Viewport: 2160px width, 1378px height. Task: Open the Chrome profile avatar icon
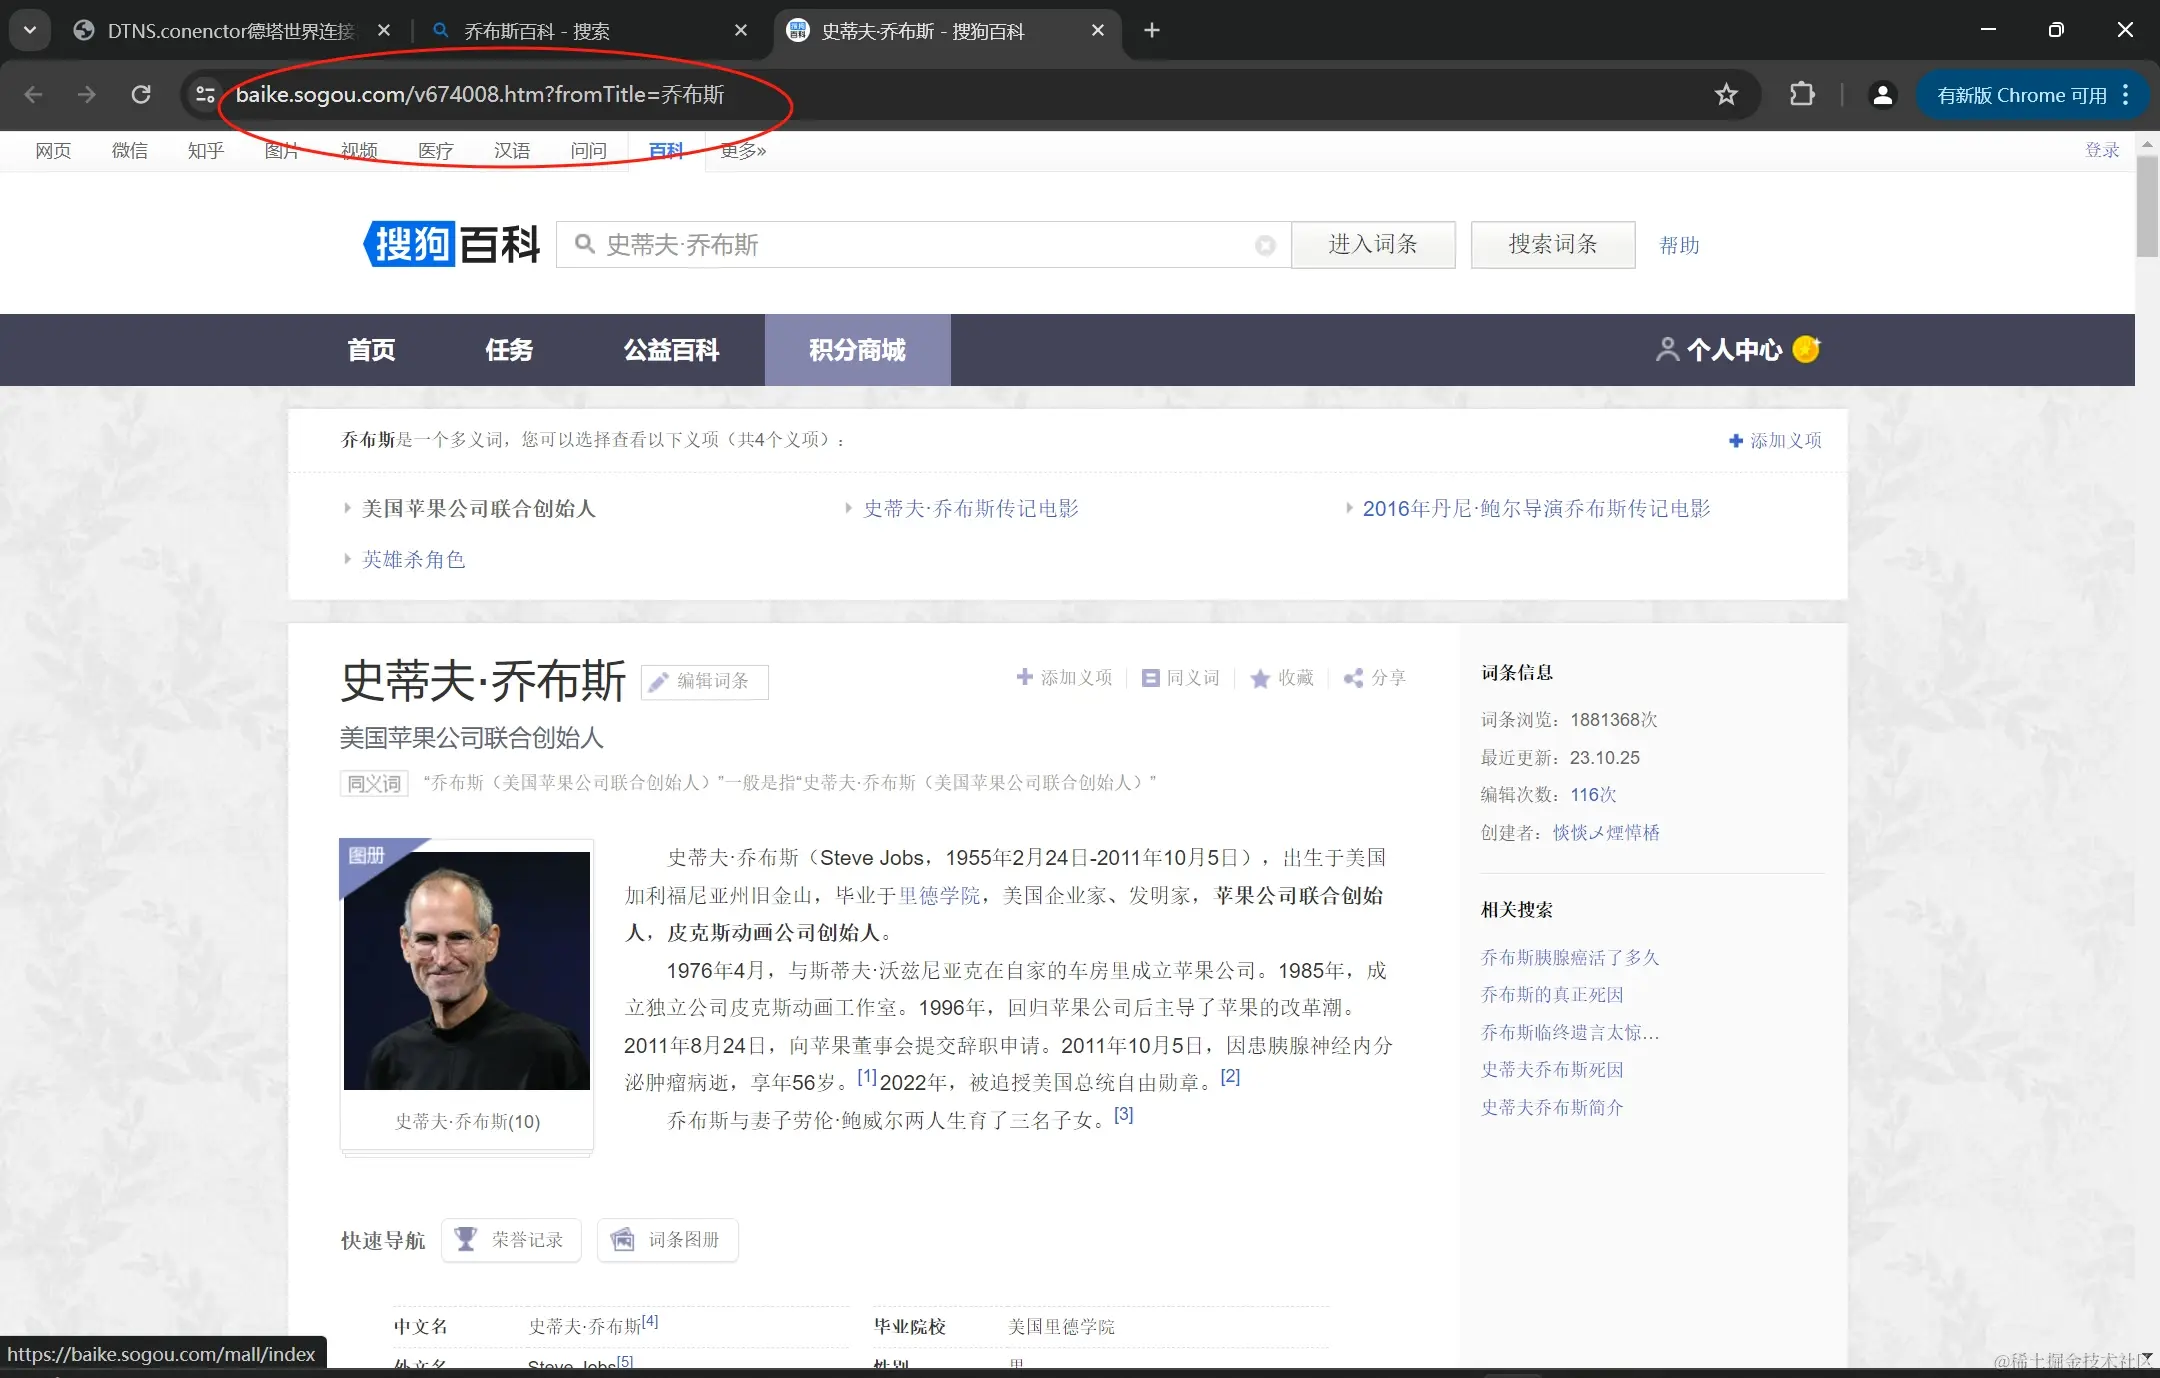click(1882, 95)
